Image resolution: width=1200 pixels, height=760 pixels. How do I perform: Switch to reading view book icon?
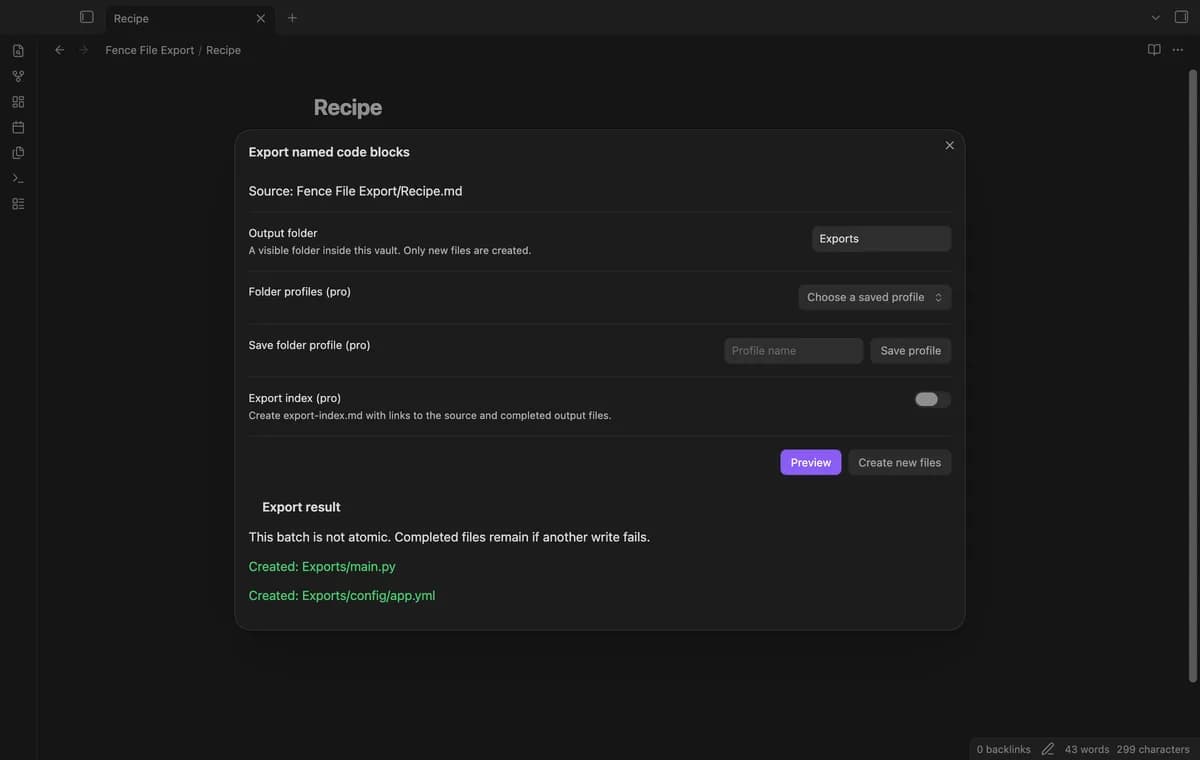1154,50
